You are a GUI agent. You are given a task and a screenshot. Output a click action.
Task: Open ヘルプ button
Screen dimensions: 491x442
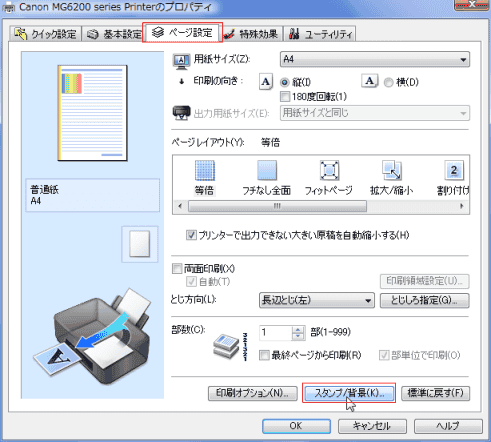point(448,426)
